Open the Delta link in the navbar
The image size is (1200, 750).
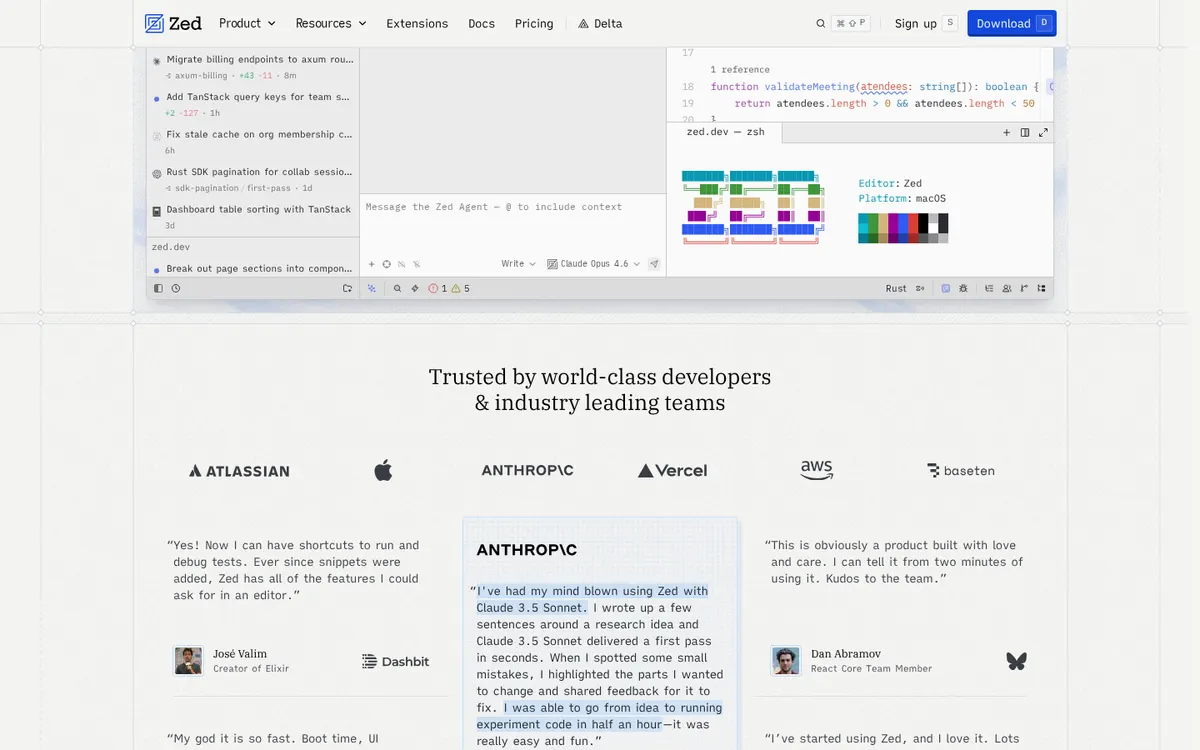tap(600, 23)
